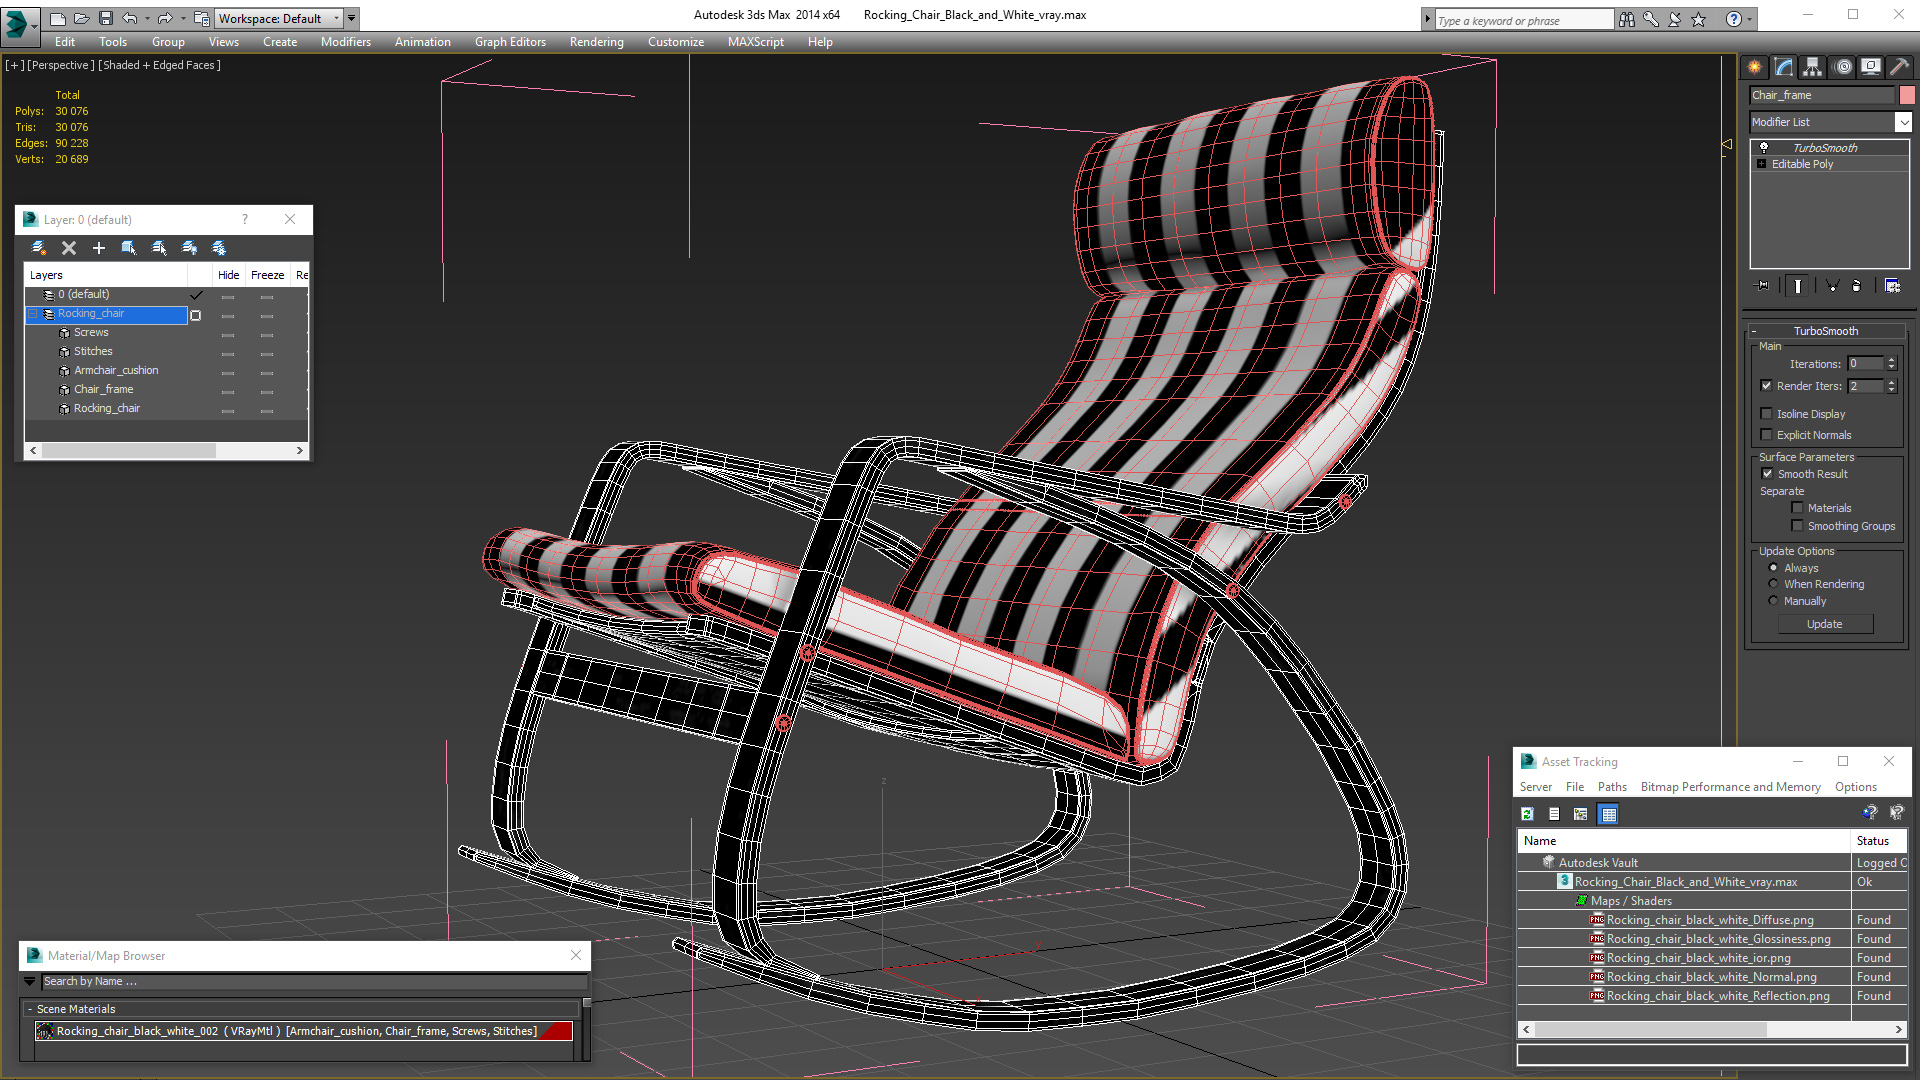Click the Hide column header in Layers
Image resolution: width=1920 pixels, height=1080 pixels.
coord(229,275)
